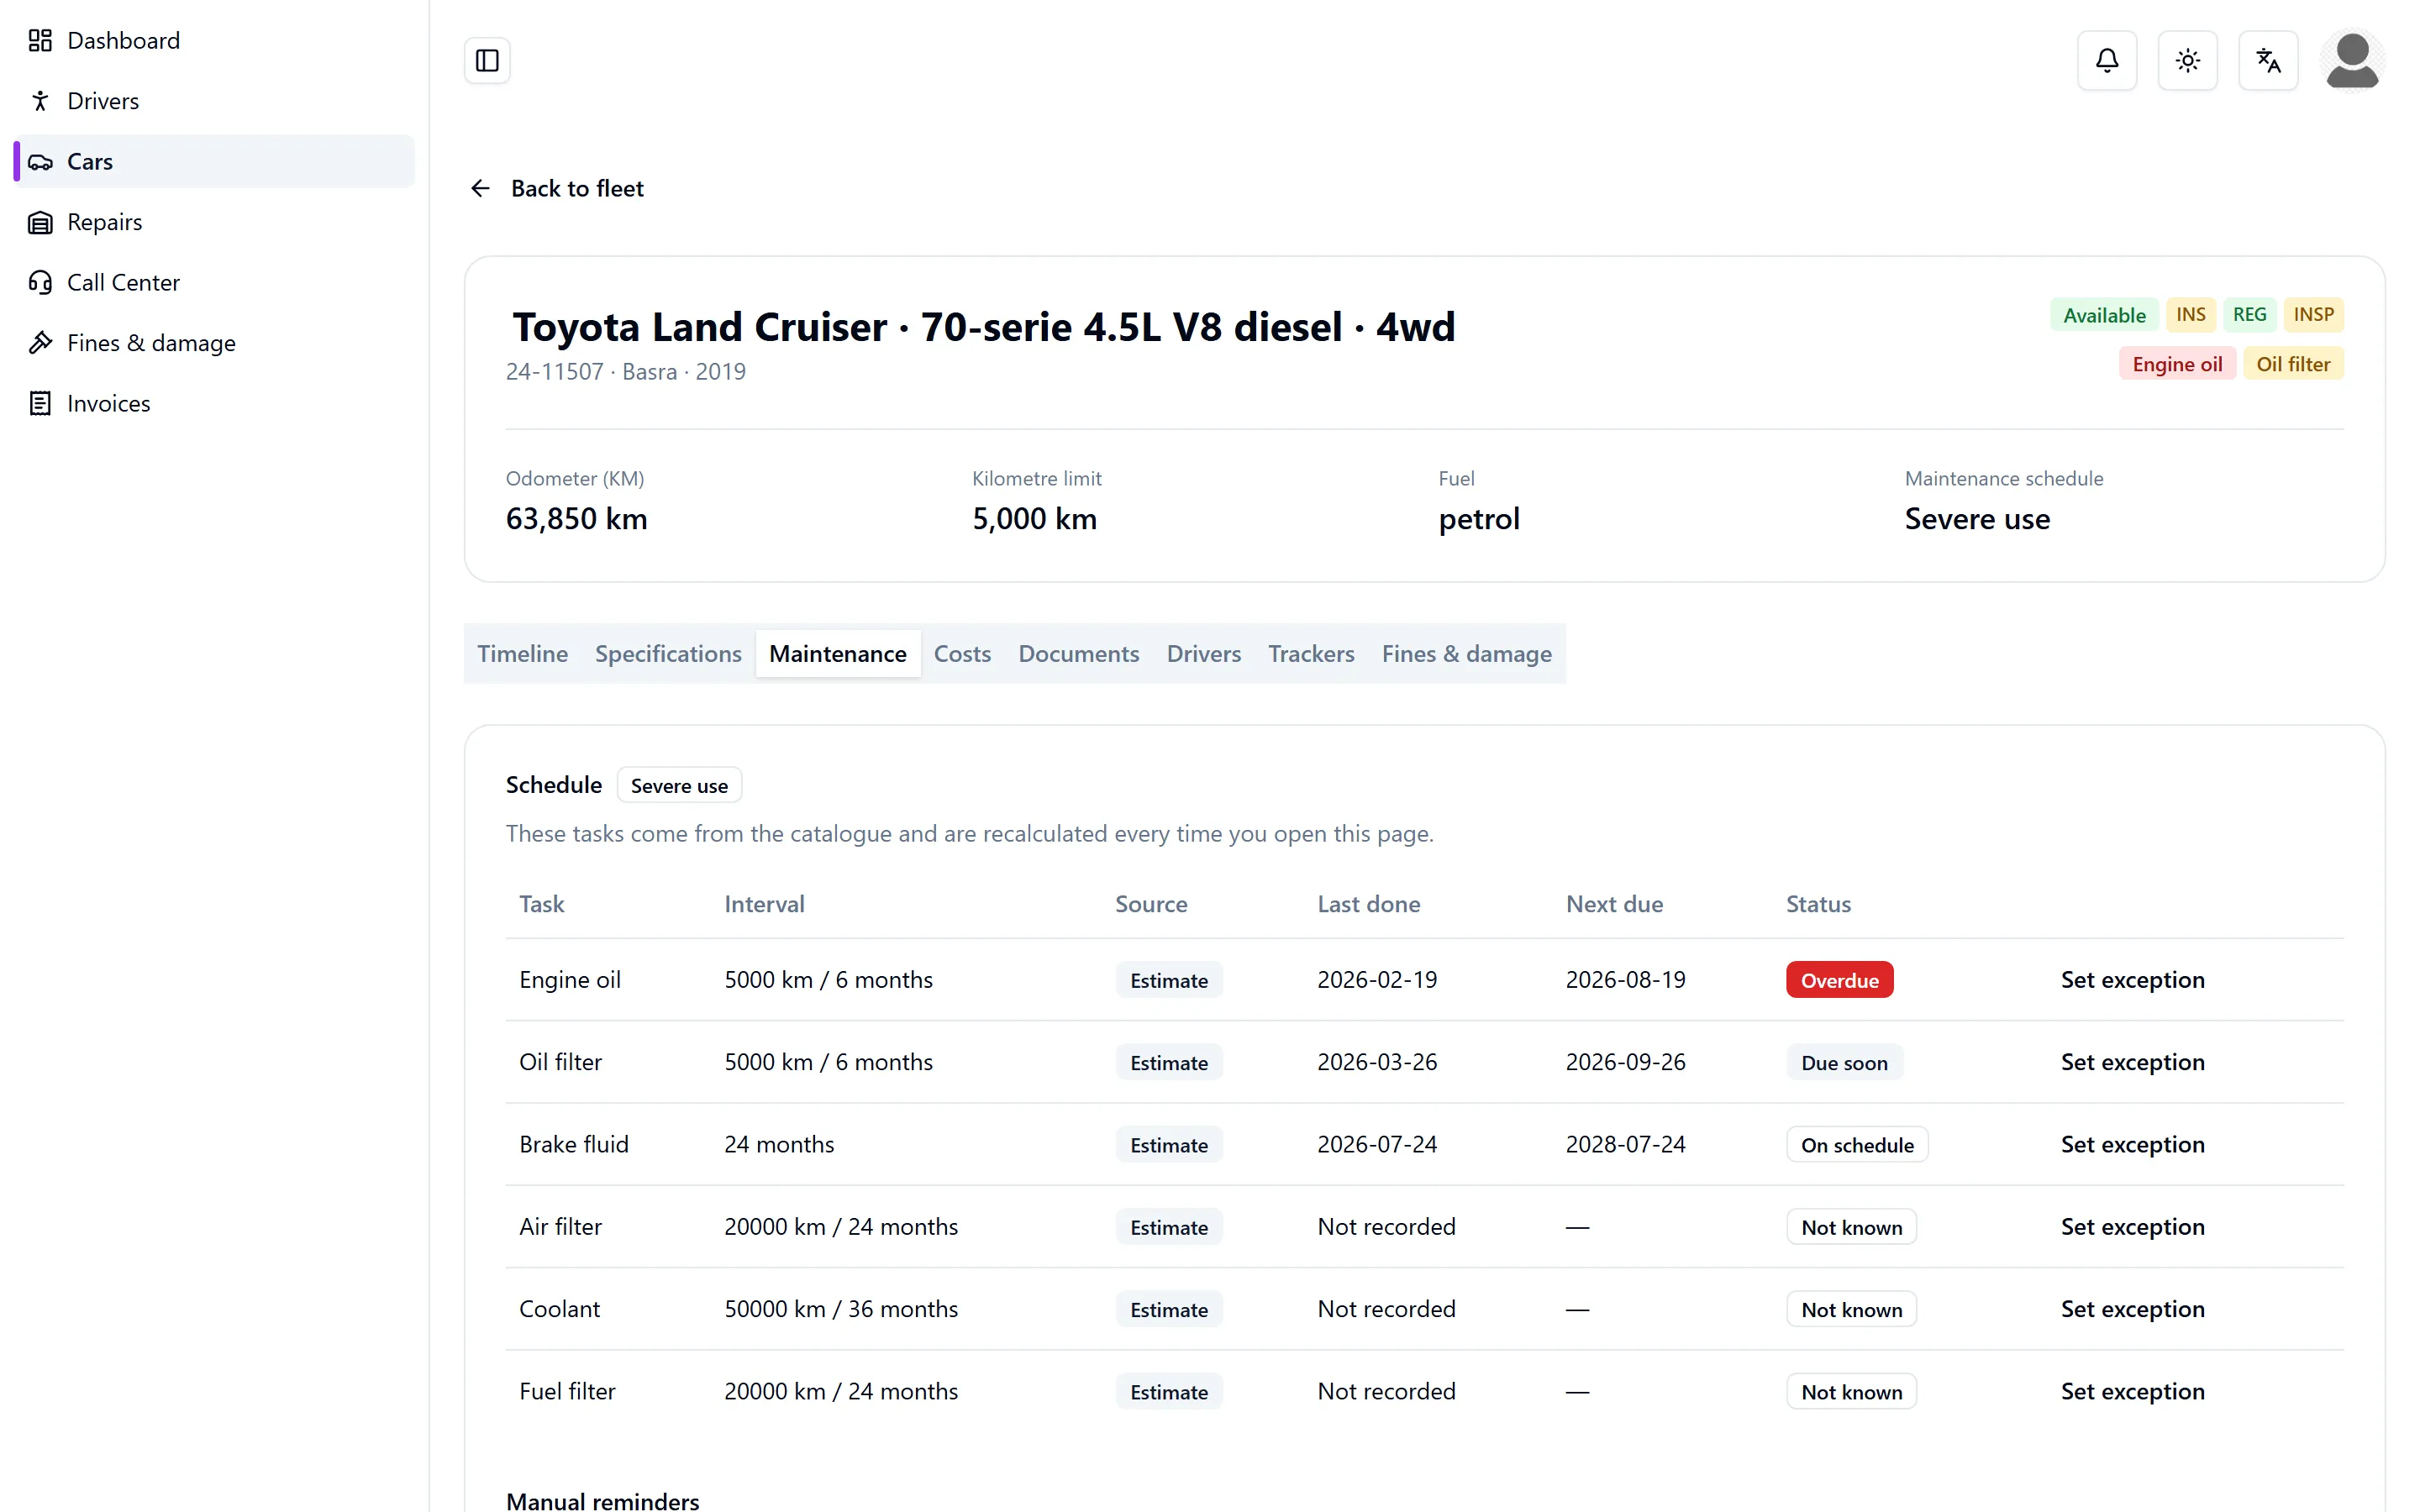Click the Drivers person icon
Viewport: 2420px width, 1512px height.
pos(40,101)
